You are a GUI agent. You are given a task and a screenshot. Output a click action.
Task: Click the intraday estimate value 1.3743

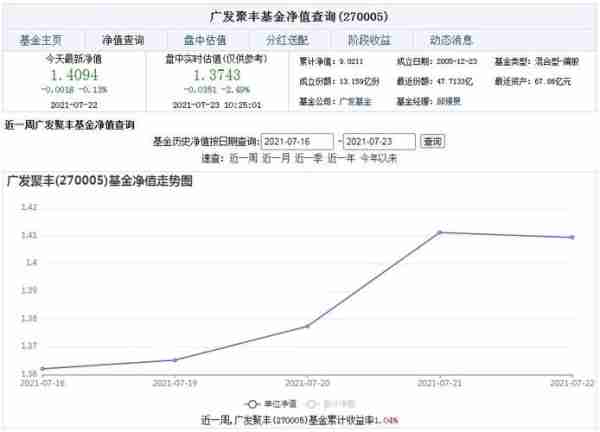pyautogui.click(x=217, y=75)
